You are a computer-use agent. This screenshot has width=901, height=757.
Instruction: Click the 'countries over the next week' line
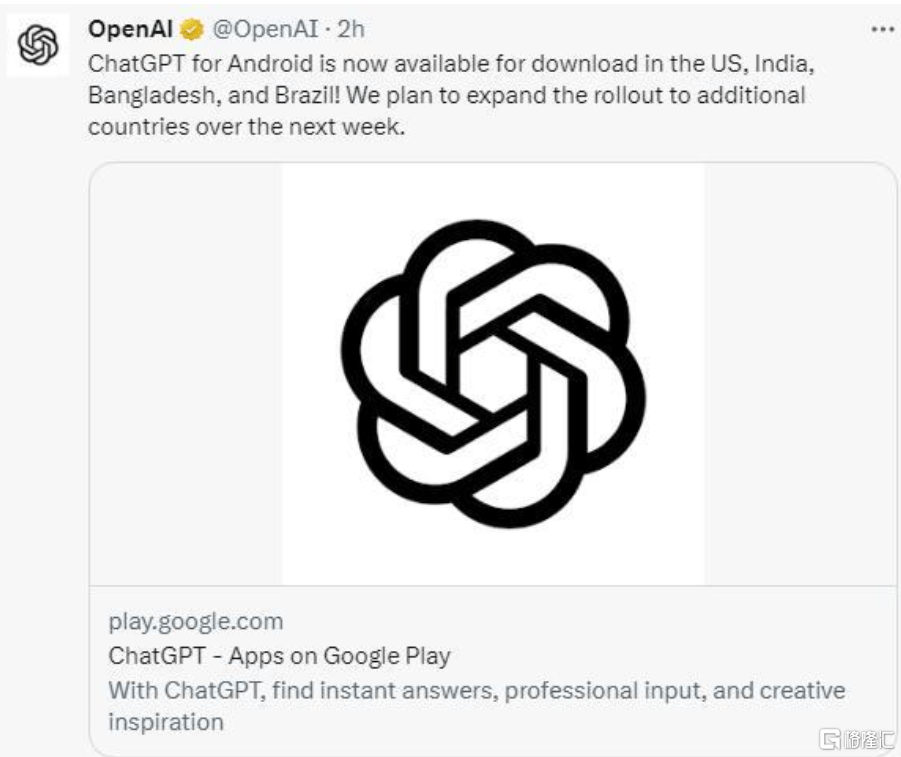246,128
